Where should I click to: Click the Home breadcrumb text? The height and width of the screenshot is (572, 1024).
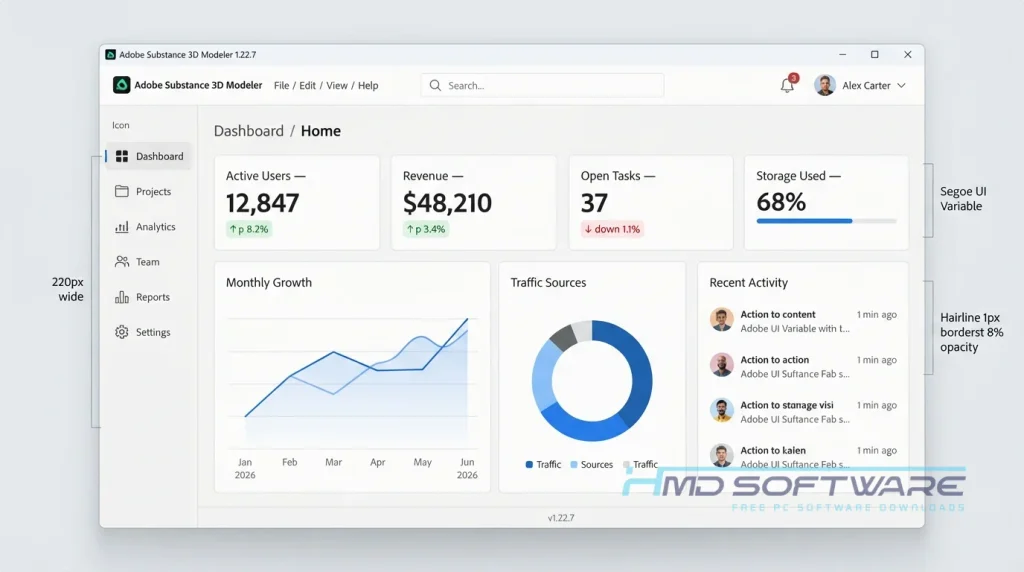[x=321, y=131]
